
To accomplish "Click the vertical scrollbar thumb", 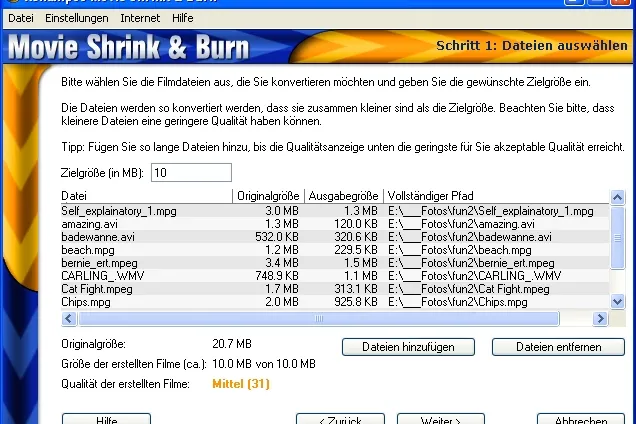I will (617, 238).
